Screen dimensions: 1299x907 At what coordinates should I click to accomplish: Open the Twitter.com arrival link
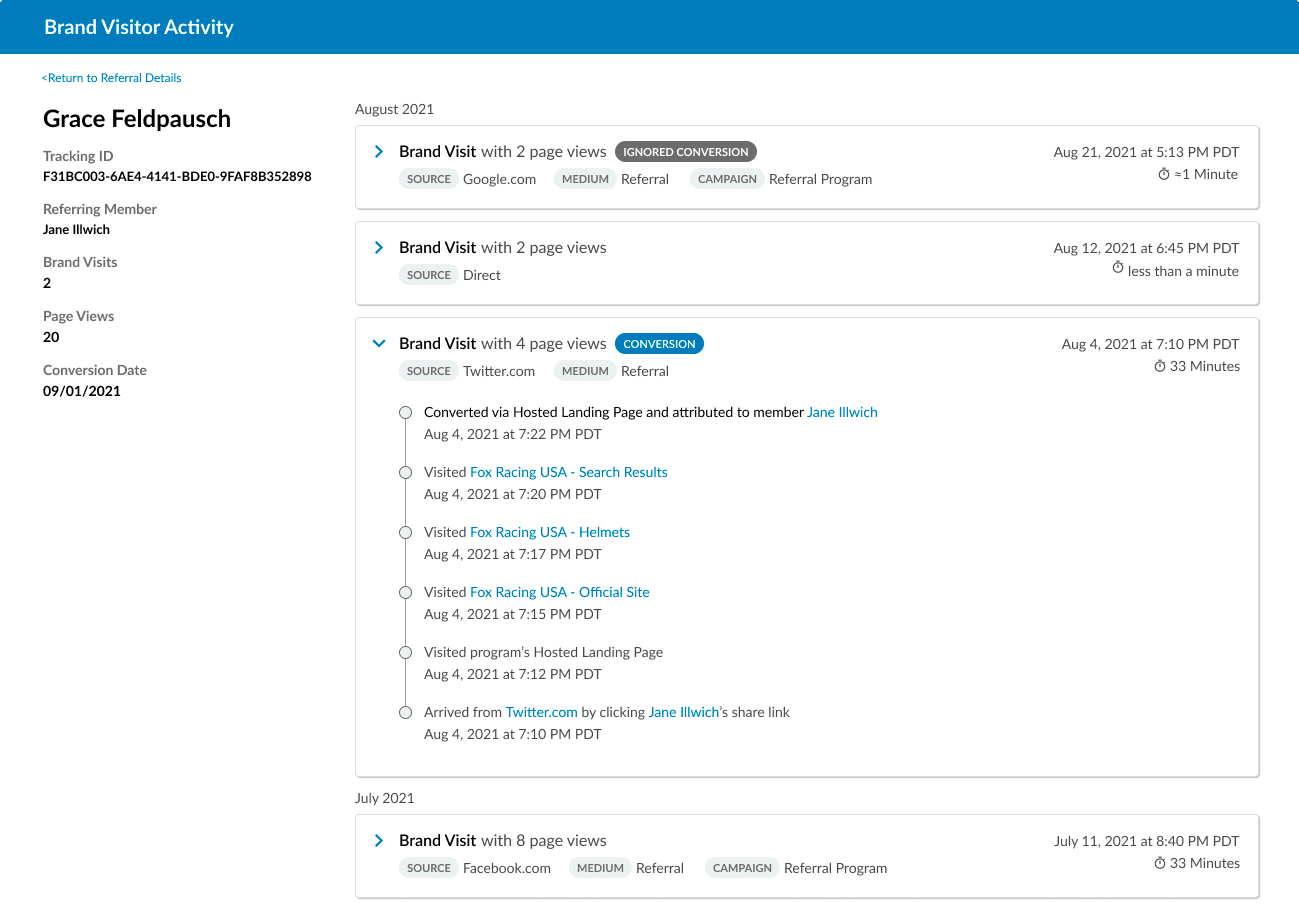pyautogui.click(x=542, y=712)
